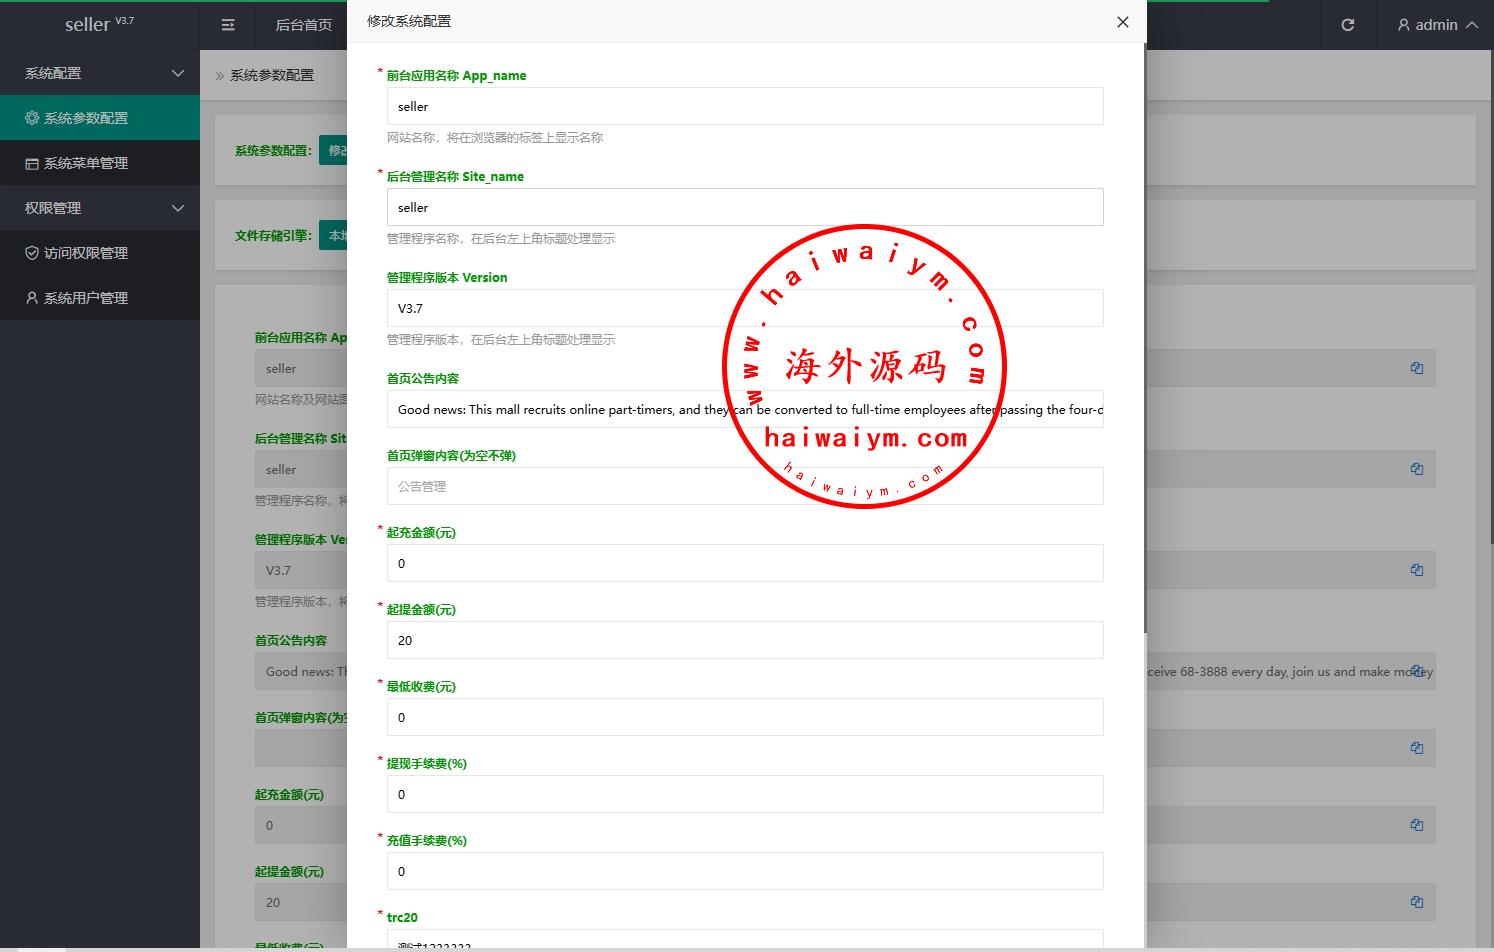Screen dimensions: 1494x952
Task: Open 访问权限管理 in the sidebar
Action: [100, 253]
